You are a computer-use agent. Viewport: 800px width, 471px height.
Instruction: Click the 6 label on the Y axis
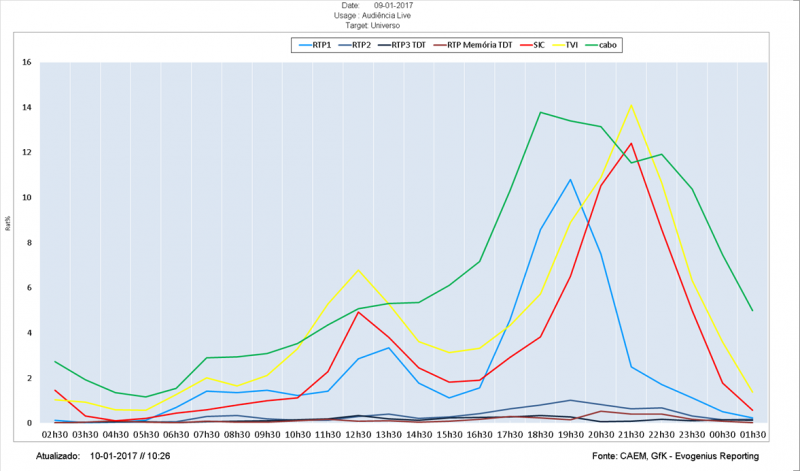pos(29,288)
